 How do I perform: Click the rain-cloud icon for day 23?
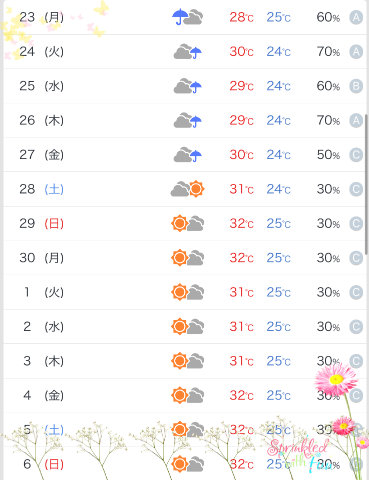tap(187, 17)
